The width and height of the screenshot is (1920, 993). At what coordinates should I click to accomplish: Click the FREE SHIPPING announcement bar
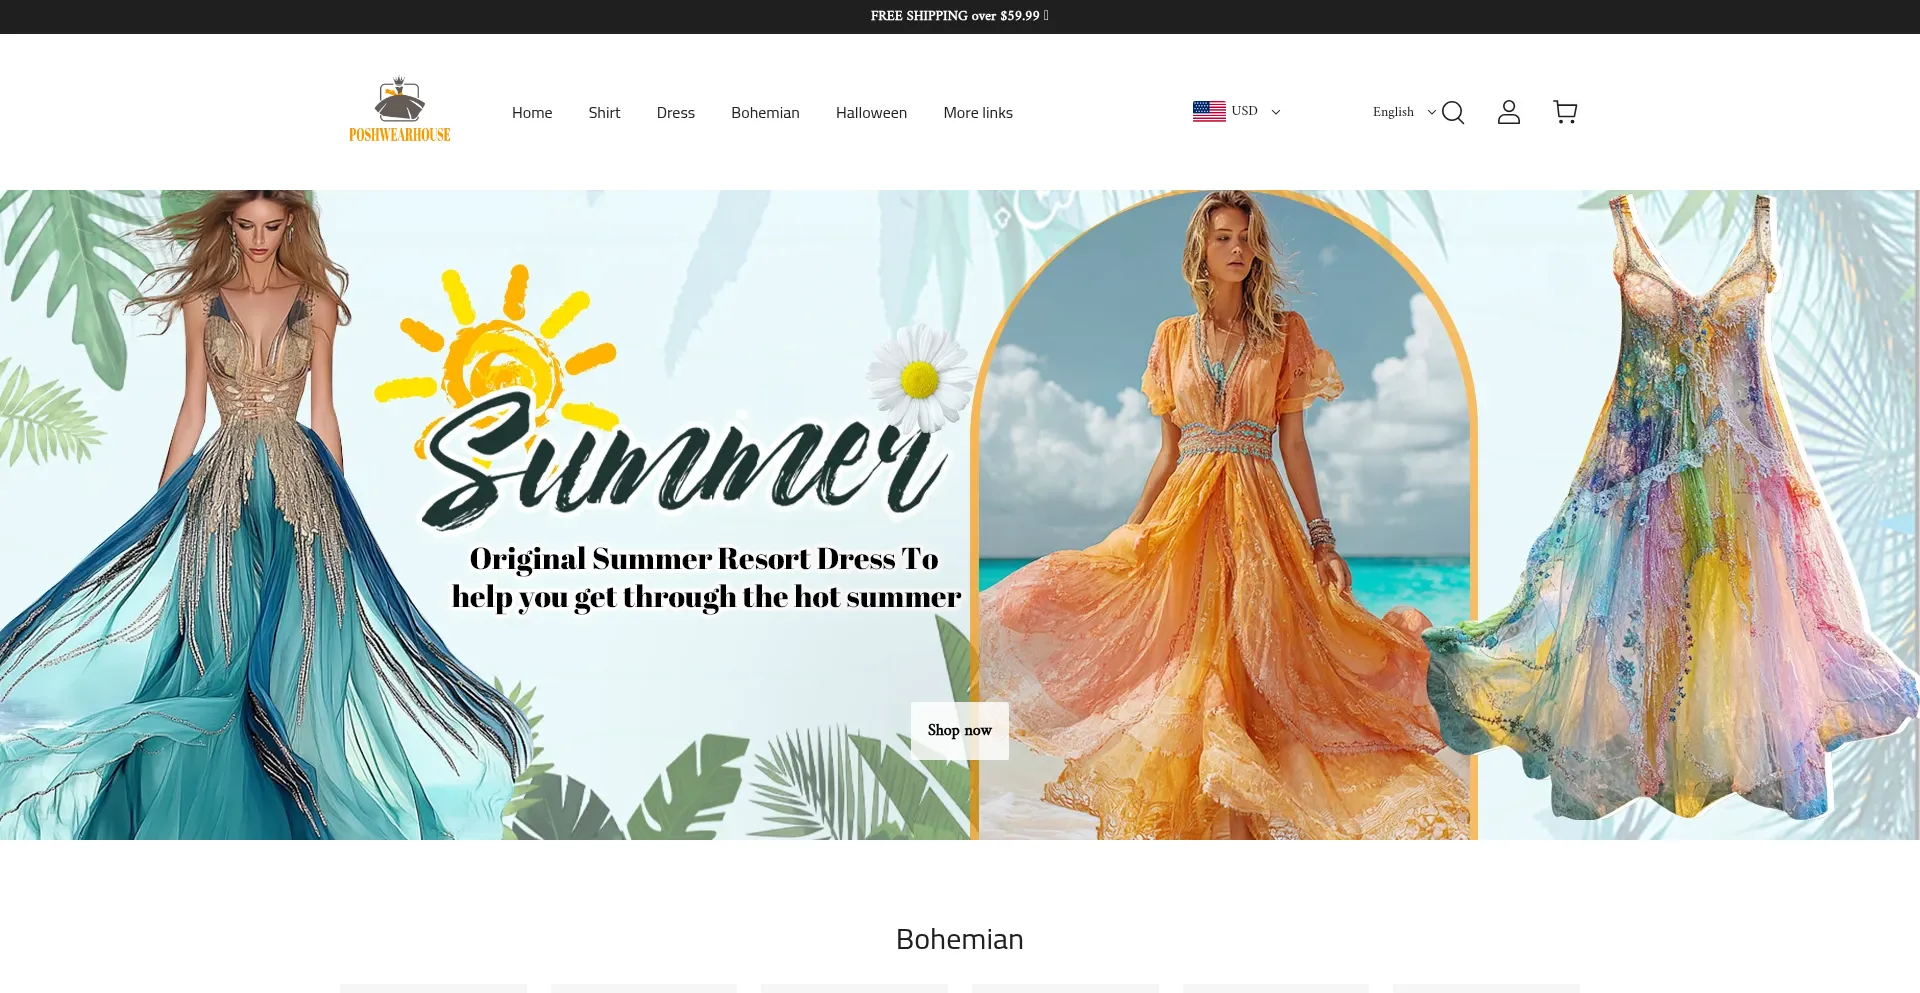coord(959,16)
